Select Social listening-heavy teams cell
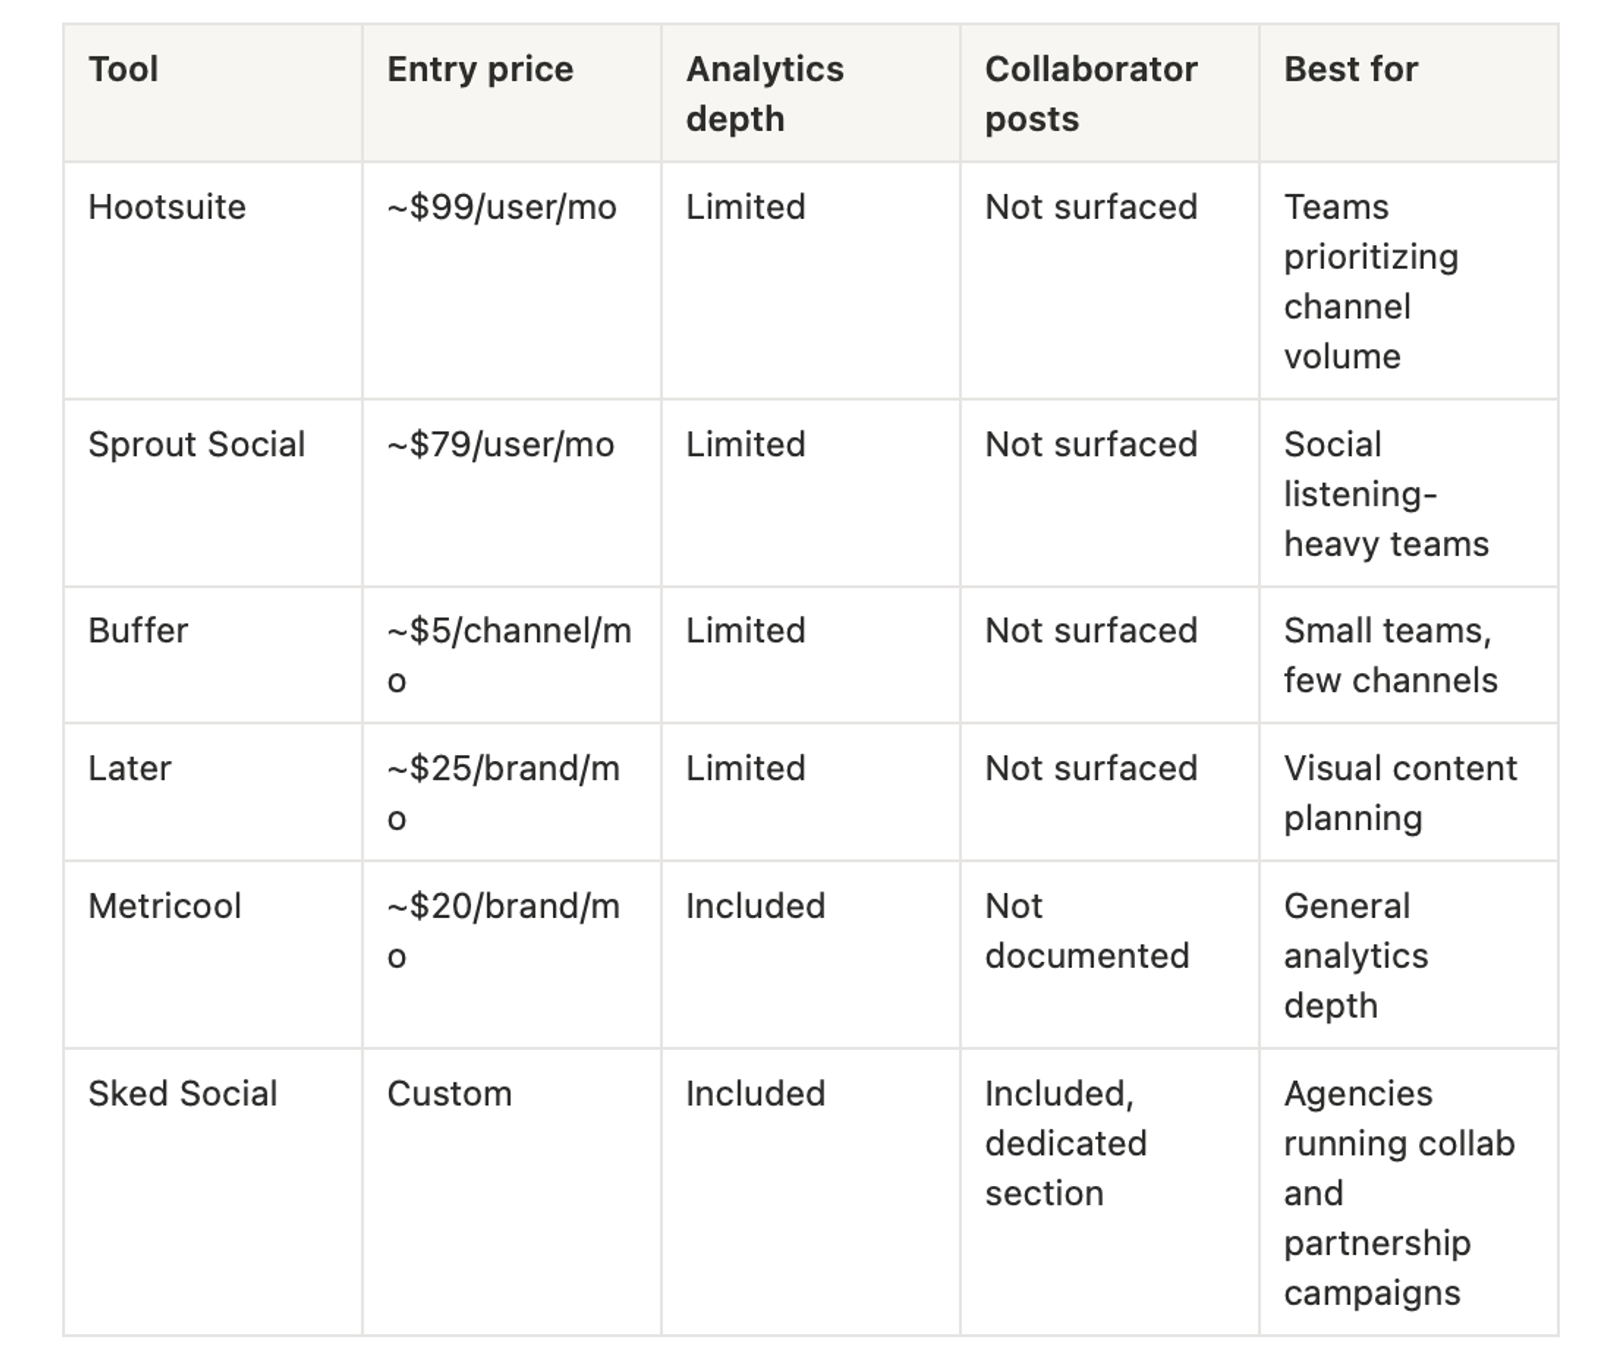This screenshot has height=1363, width=1600. coord(1408,493)
